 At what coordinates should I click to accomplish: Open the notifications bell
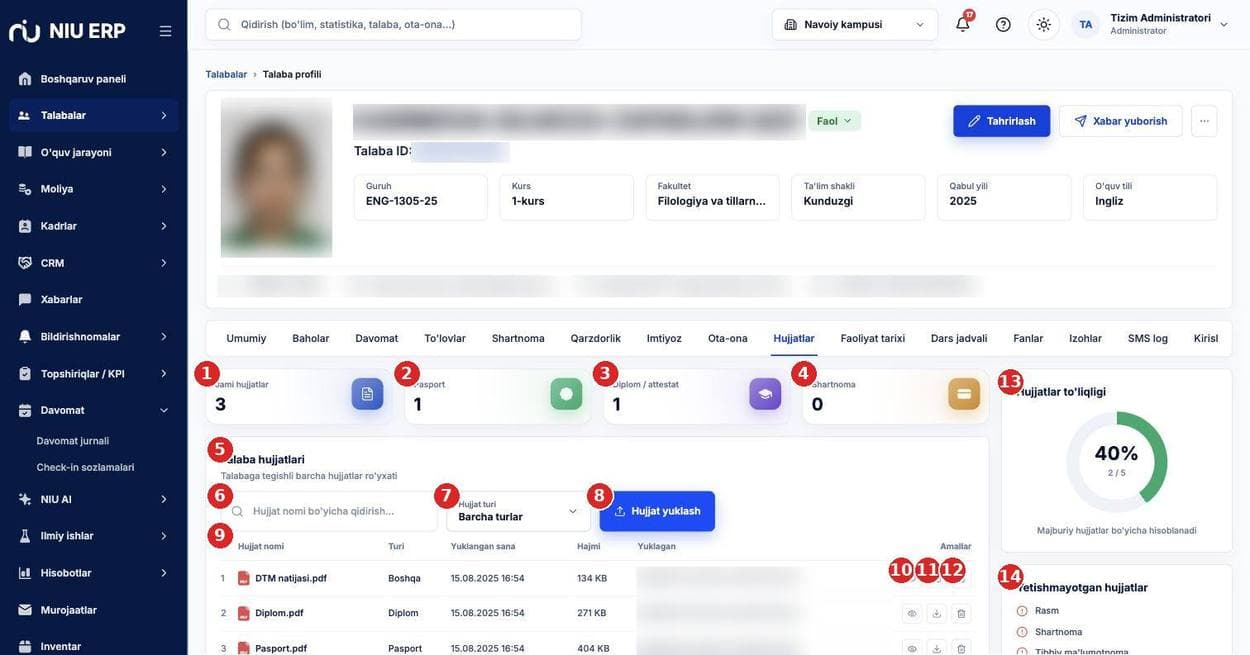963,24
